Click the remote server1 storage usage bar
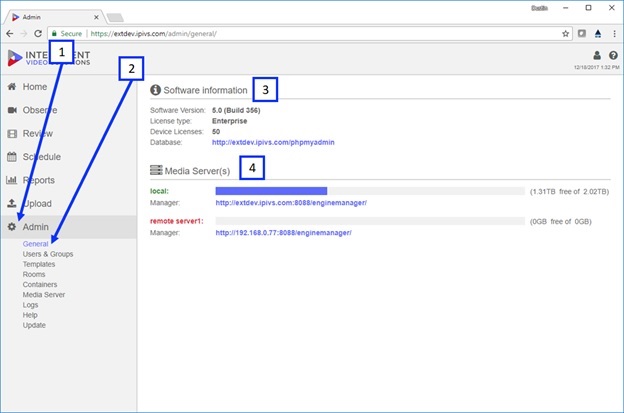This screenshot has height=413, width=624. pos(370,221)
